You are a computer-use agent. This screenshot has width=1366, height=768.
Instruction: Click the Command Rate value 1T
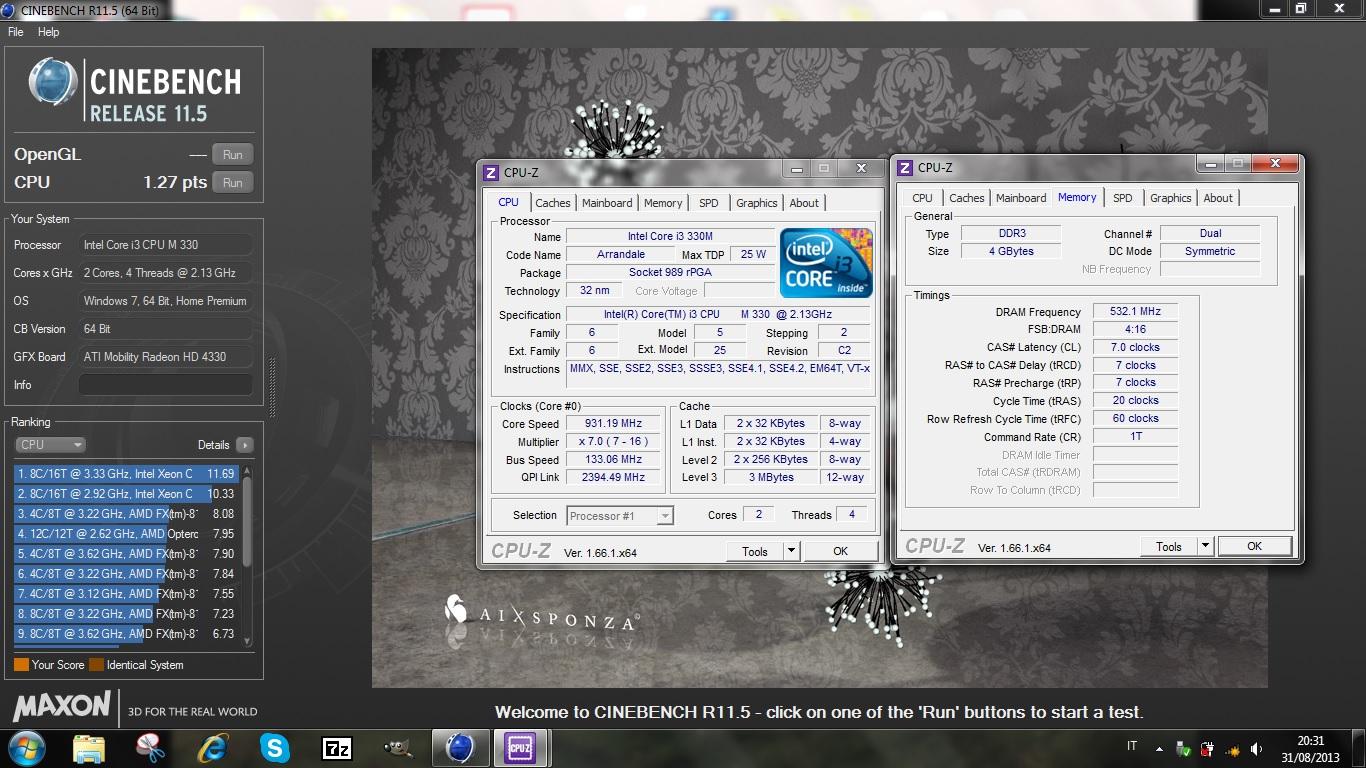point(1135,437)
